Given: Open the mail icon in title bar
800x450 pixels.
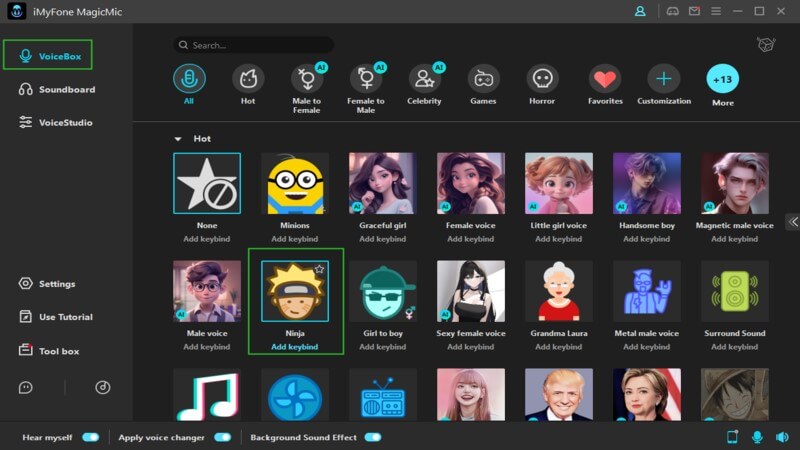Looking at the screenshot, I should click(x=694, y=11).
